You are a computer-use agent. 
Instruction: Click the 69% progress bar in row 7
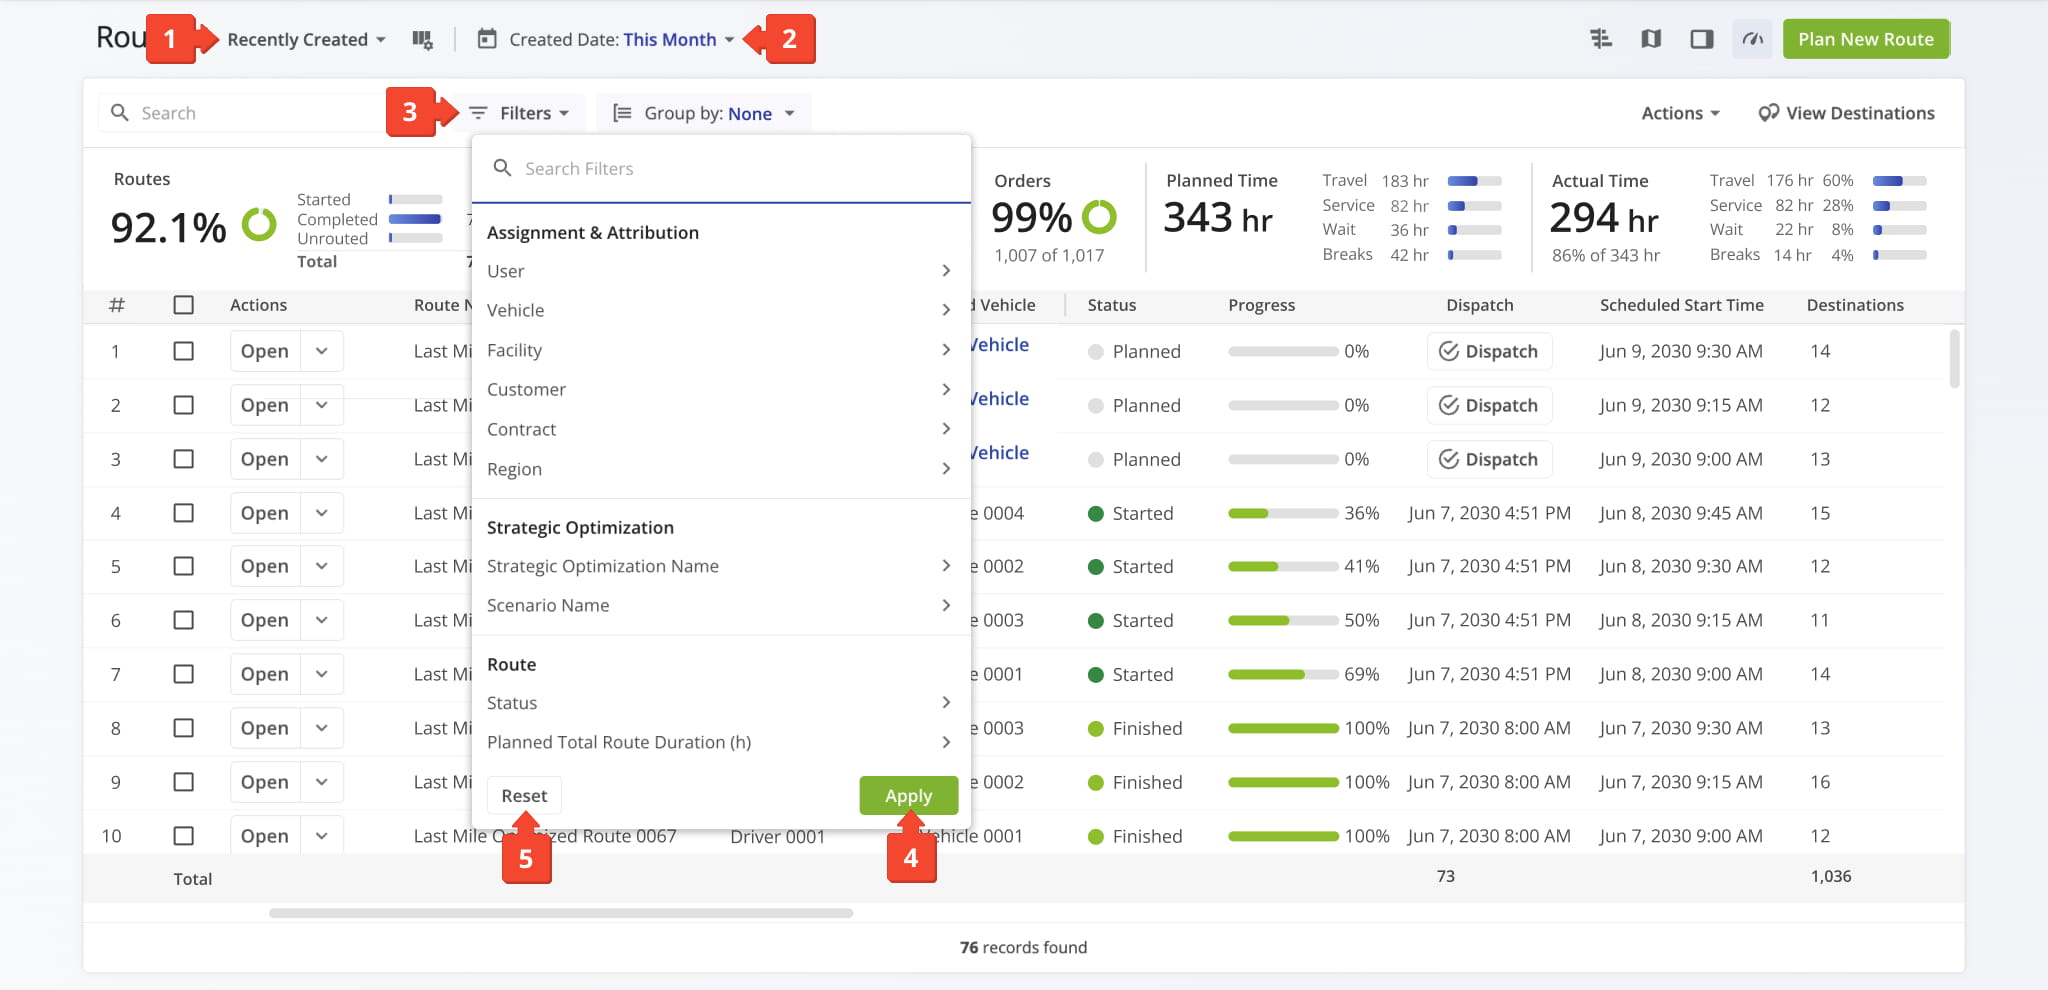click(x=1283, y=674)
